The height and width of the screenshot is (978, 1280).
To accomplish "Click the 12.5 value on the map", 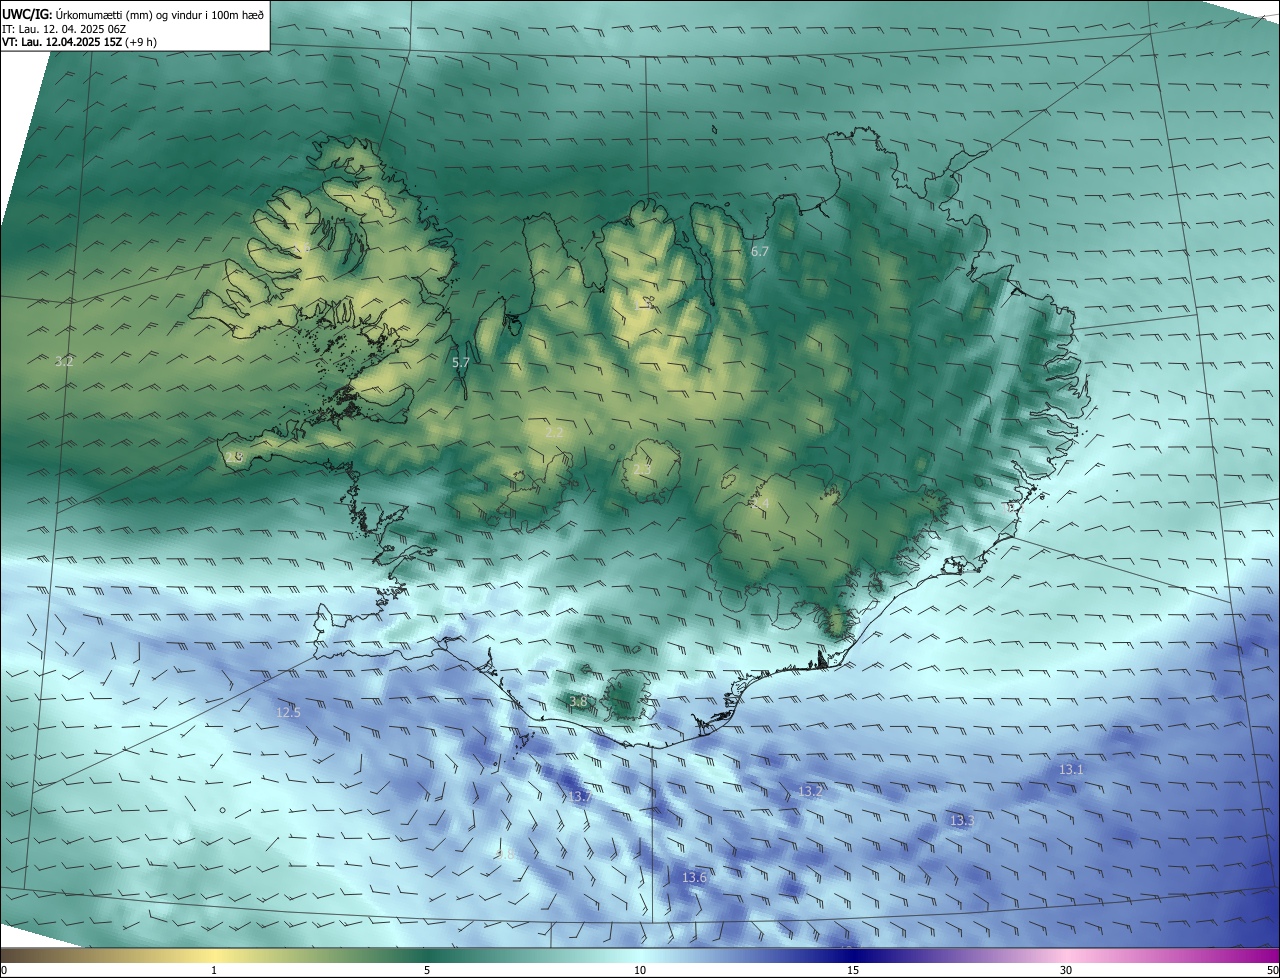I will (288, 712).
